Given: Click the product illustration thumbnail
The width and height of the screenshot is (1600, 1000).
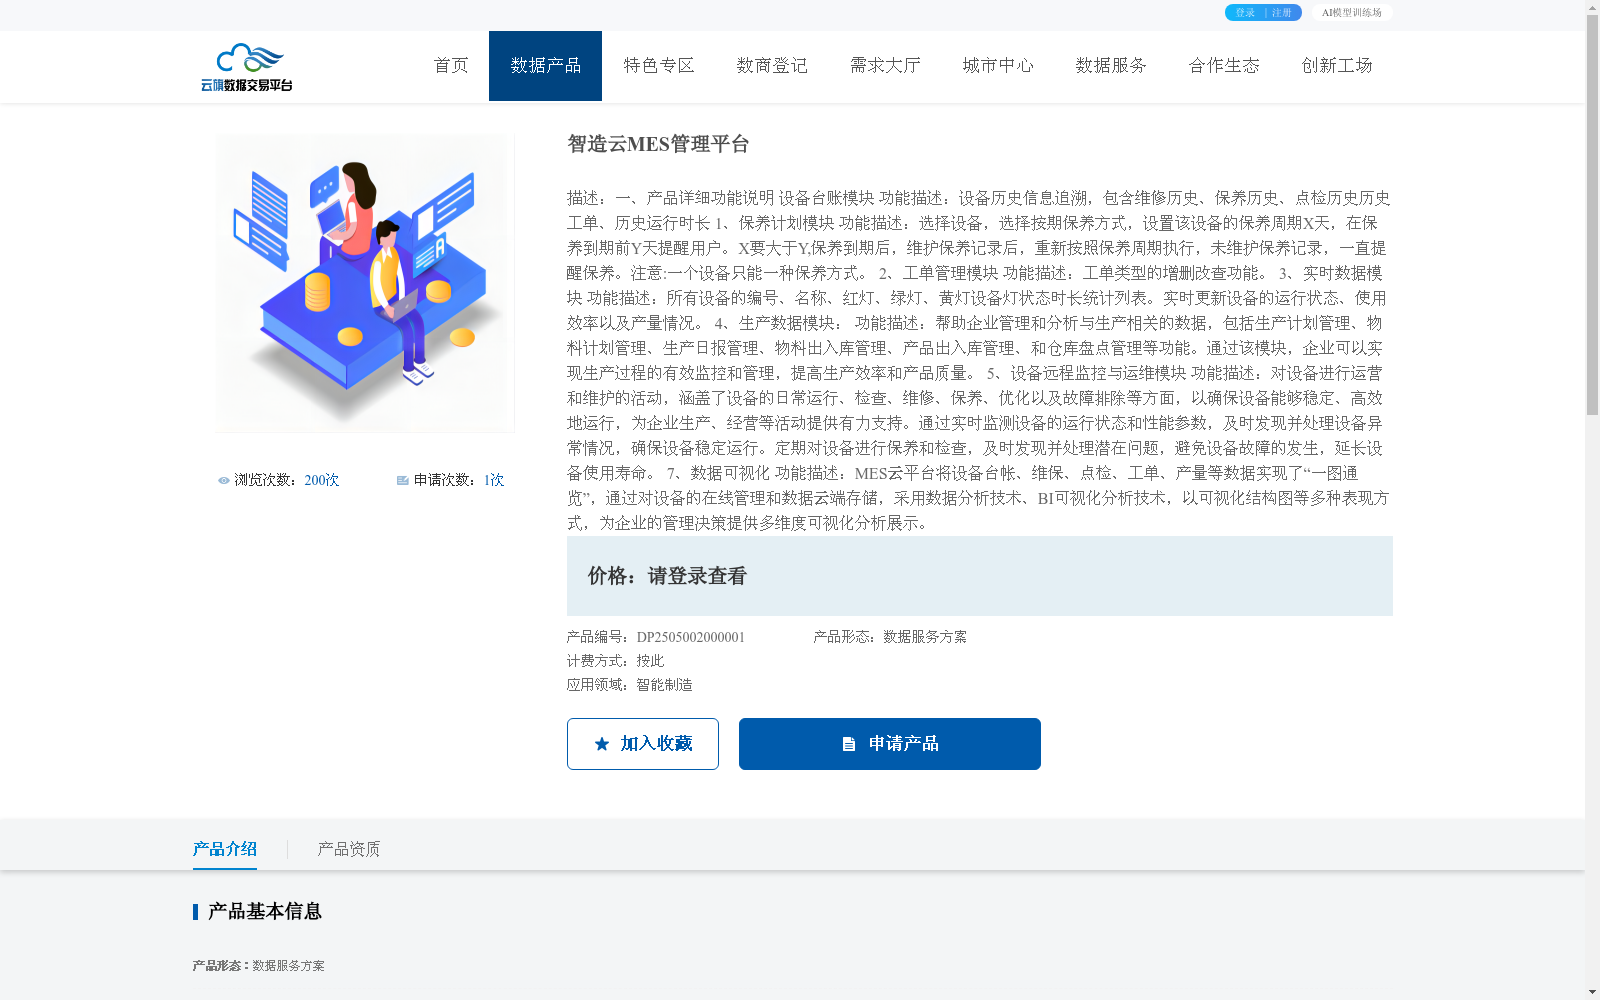Looking at the screenshot, I should 365,283.
